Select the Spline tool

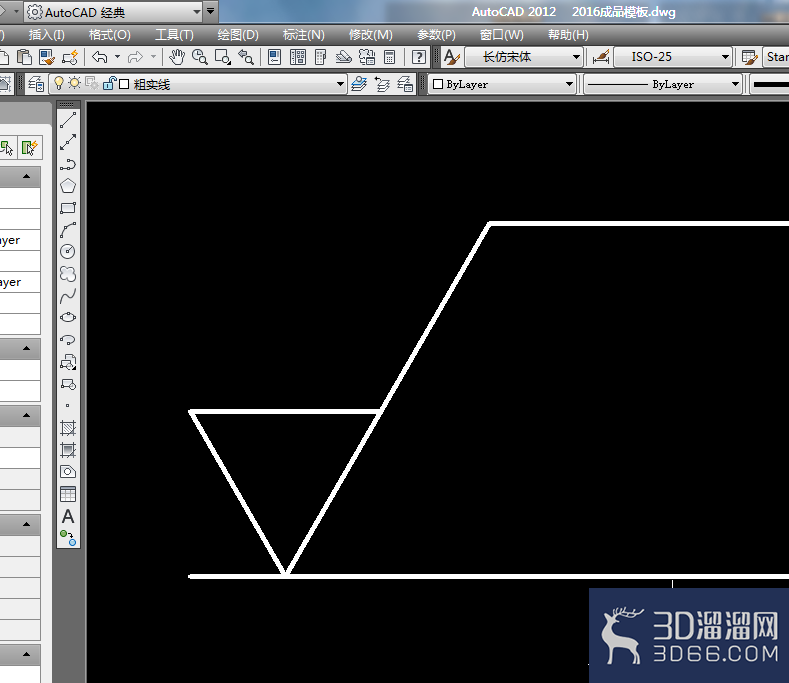point(68,296)
